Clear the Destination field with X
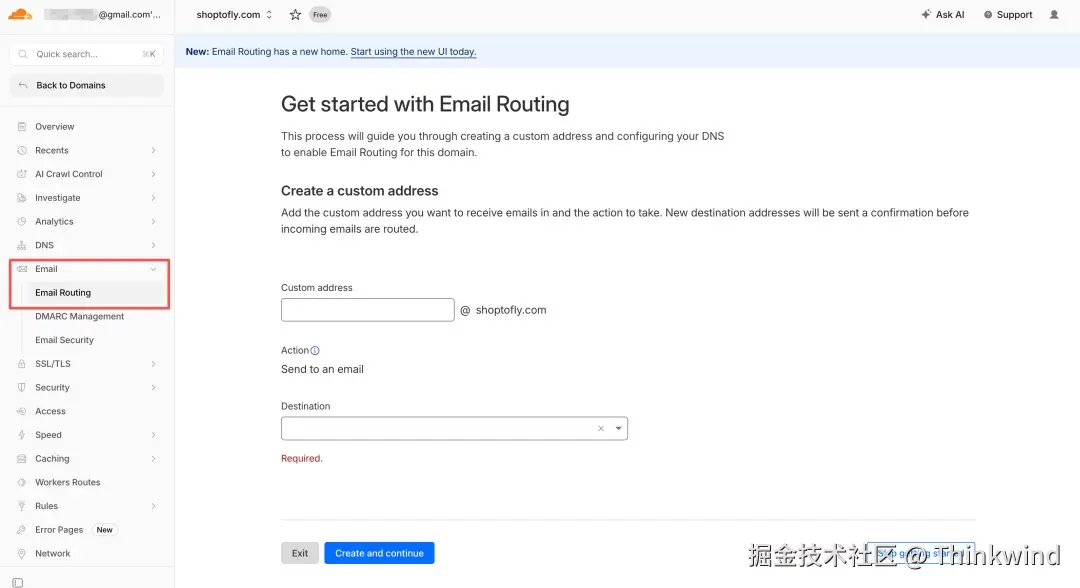 point(601,428)
